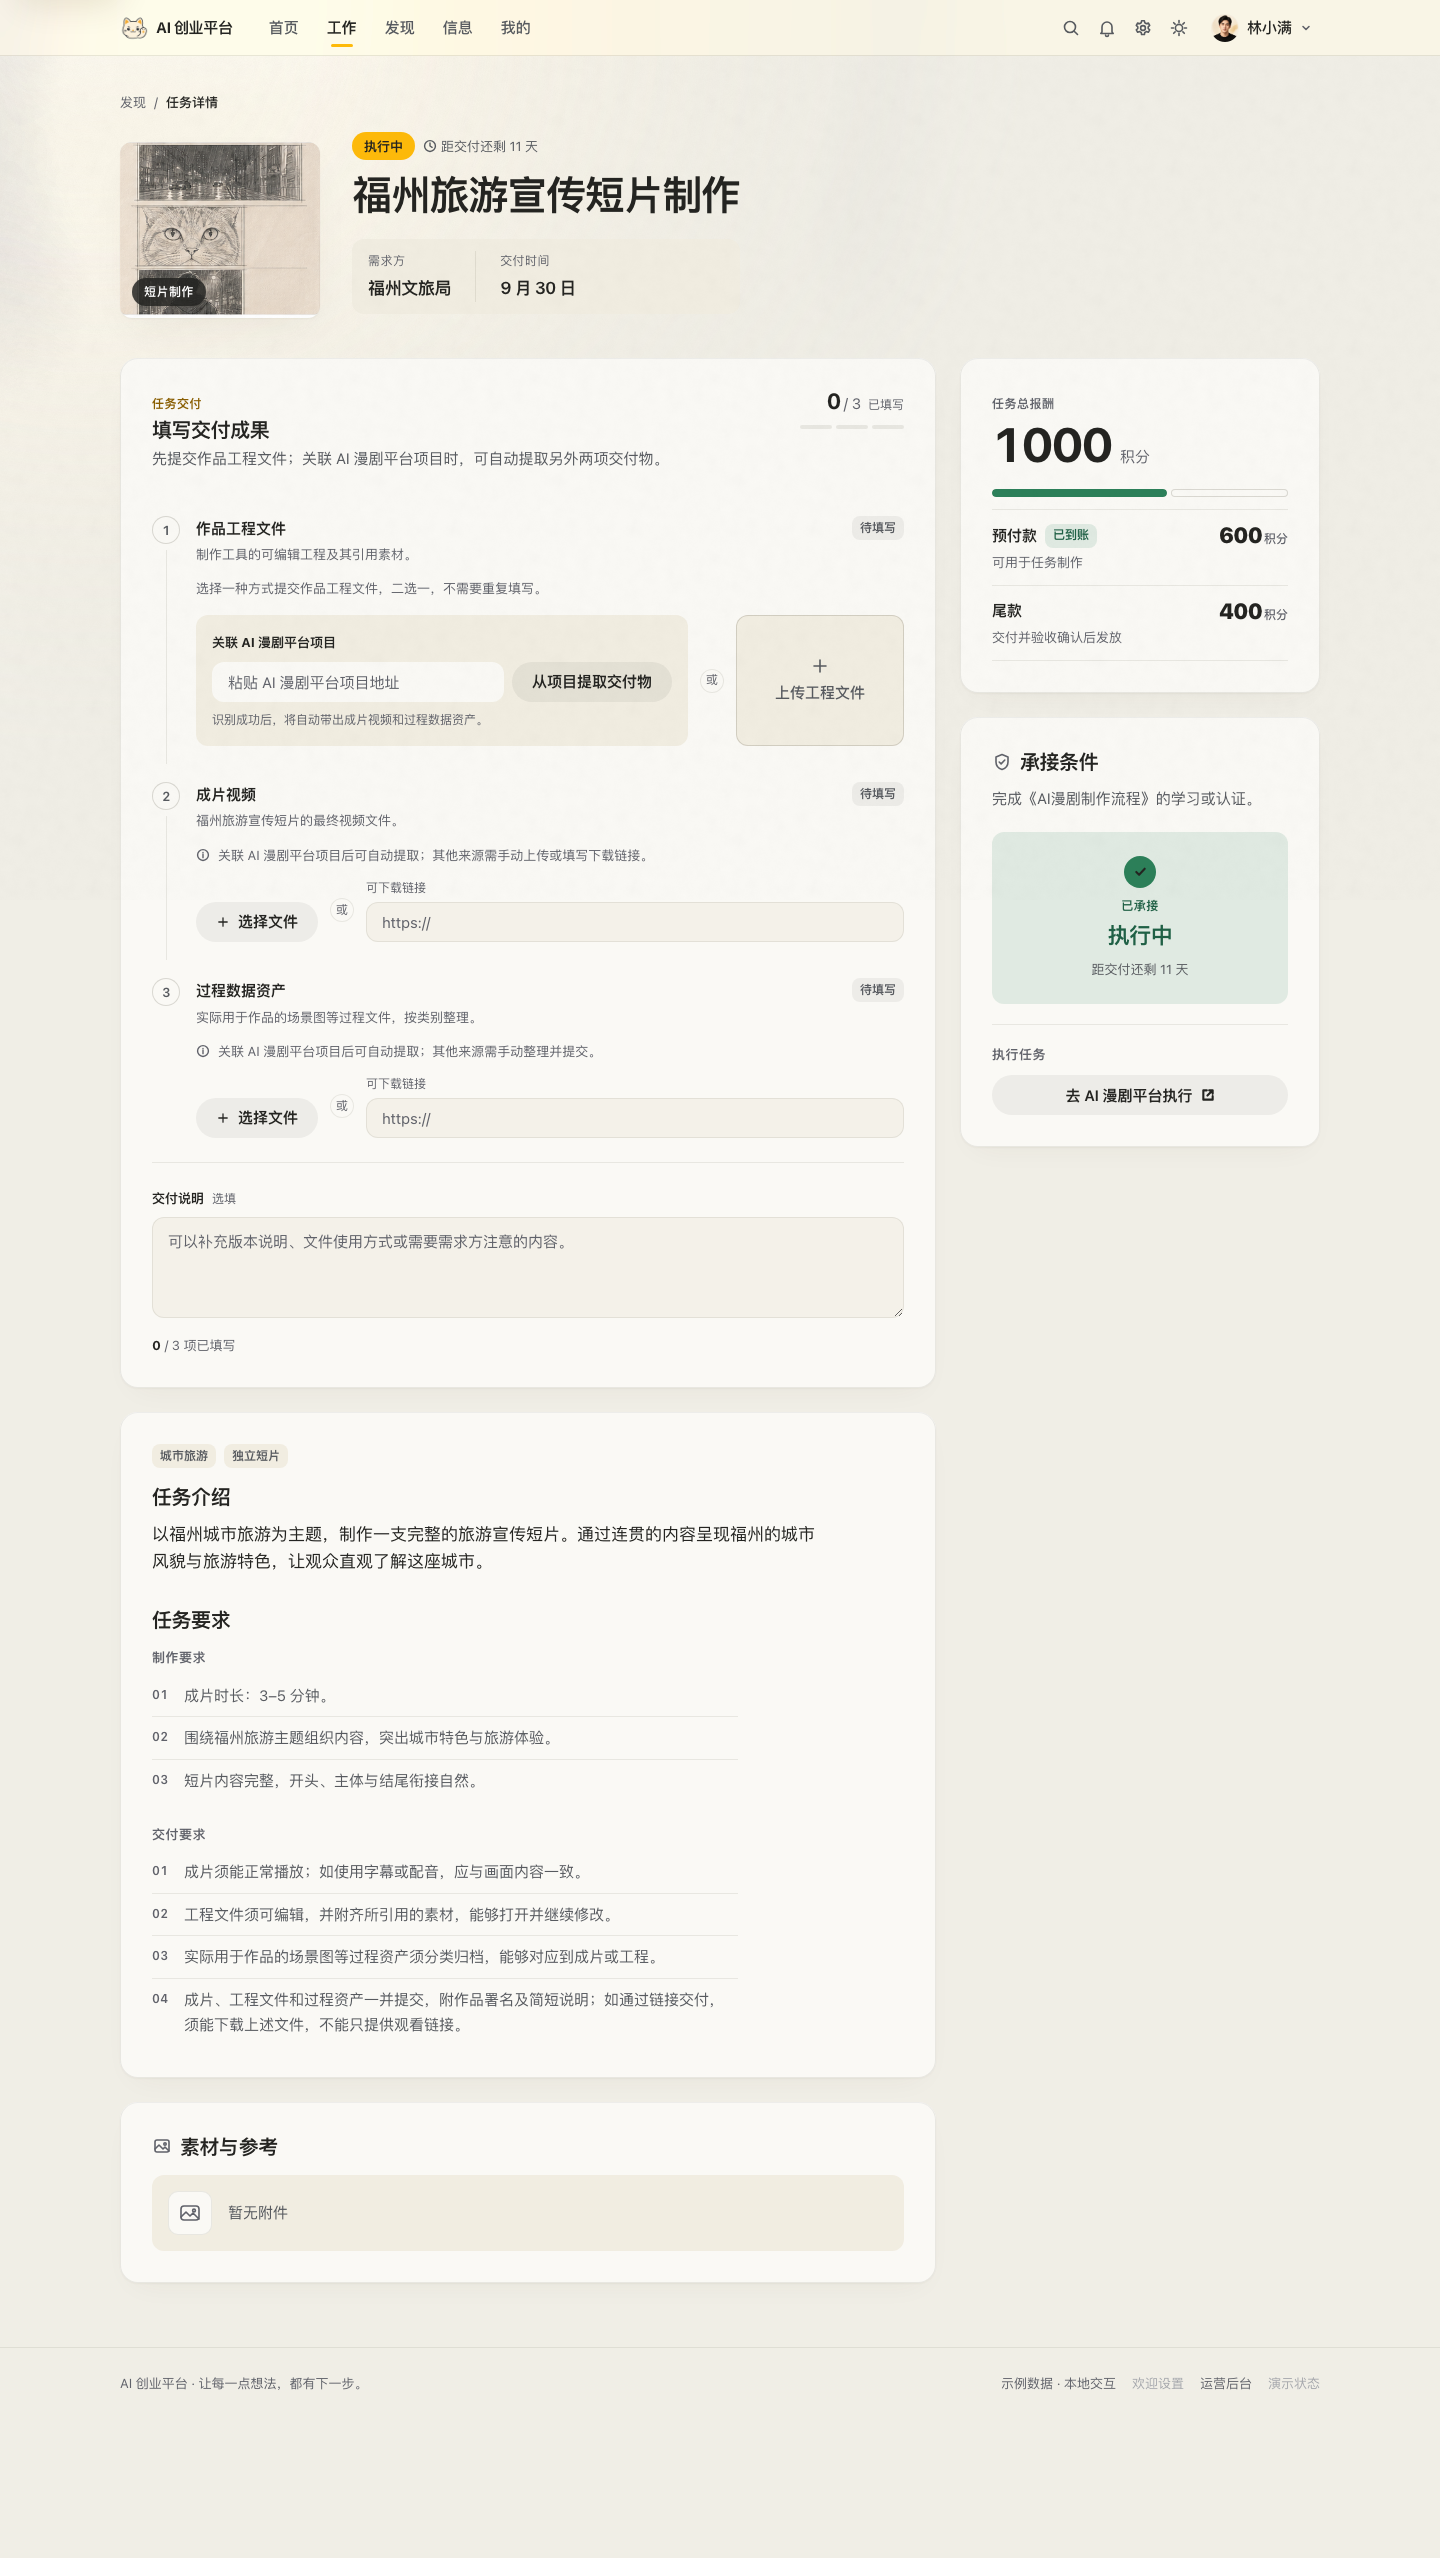The width and height of the screenshot is (1440, 2558).
Task: Toggle the light/dark theme sun icon
Action: click(x=1179, y=28)
